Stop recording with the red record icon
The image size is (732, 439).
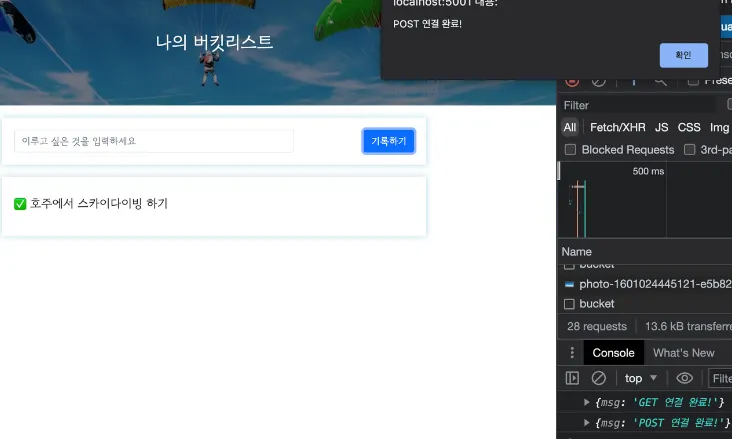pyautogui.click(x=572, y=80)
